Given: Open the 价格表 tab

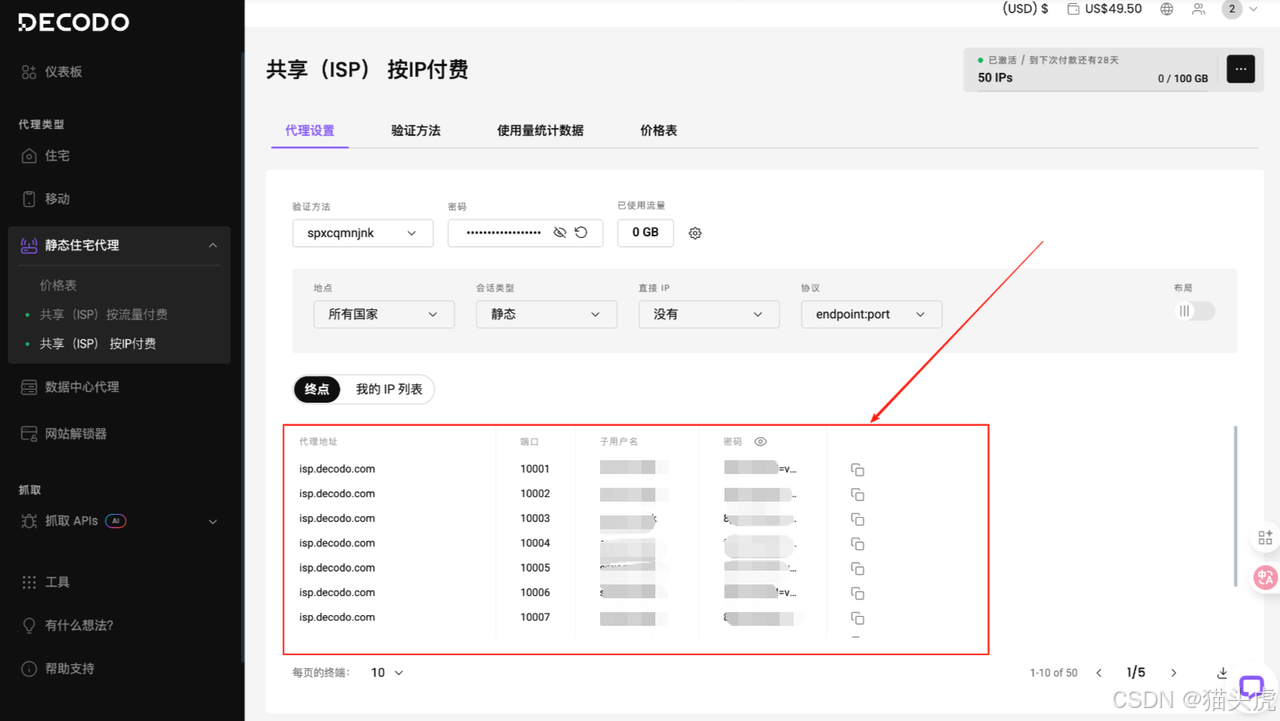Looking at the screenshot, I should click(658, 130).
